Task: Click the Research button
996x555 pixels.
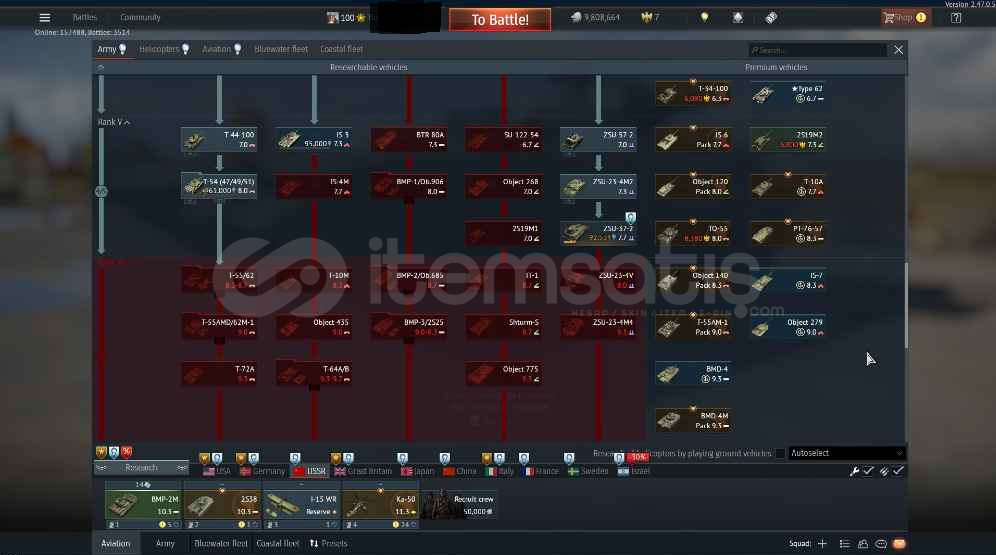Action: click(141, 468)
